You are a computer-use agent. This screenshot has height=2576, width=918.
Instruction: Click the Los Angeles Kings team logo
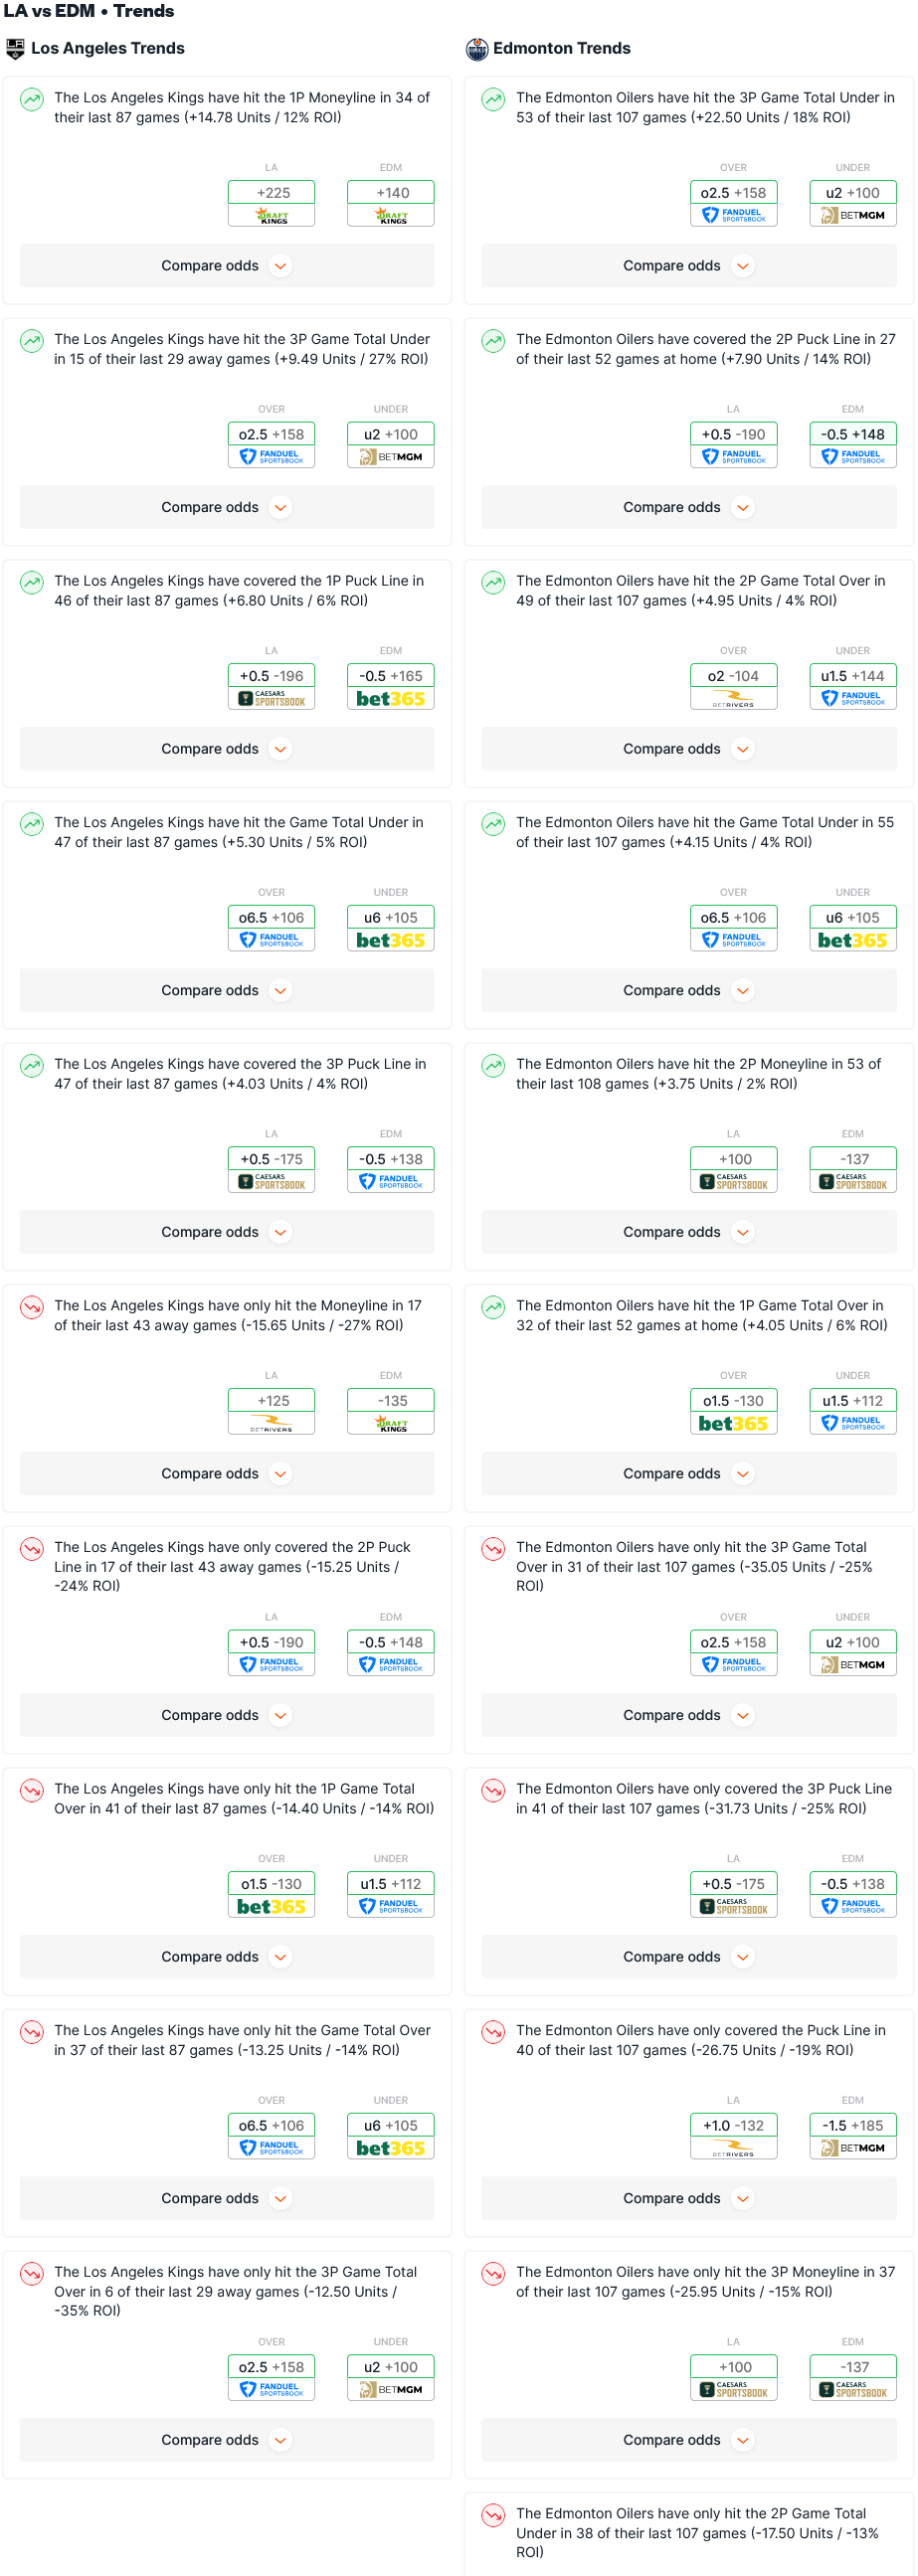(15, 48)
